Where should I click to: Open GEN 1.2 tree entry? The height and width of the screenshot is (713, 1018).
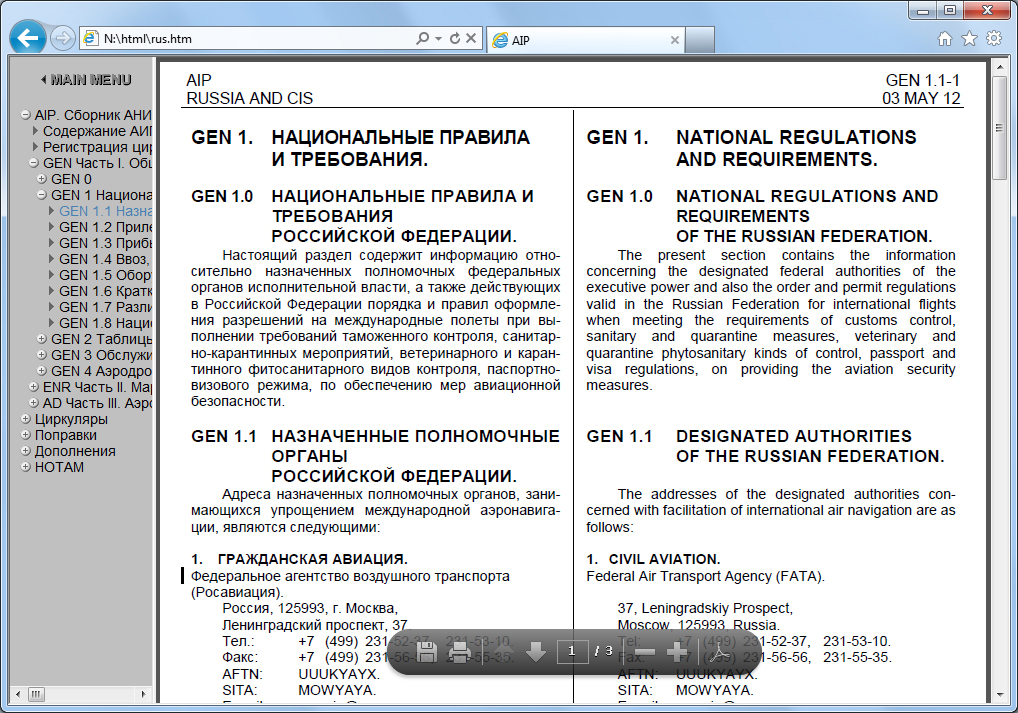(x=105, y=227)
